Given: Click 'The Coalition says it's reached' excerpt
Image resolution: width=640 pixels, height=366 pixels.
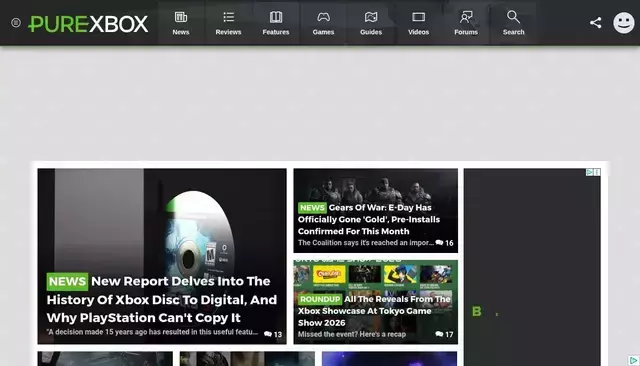Looking at the screenshot, I should point(366,243).
